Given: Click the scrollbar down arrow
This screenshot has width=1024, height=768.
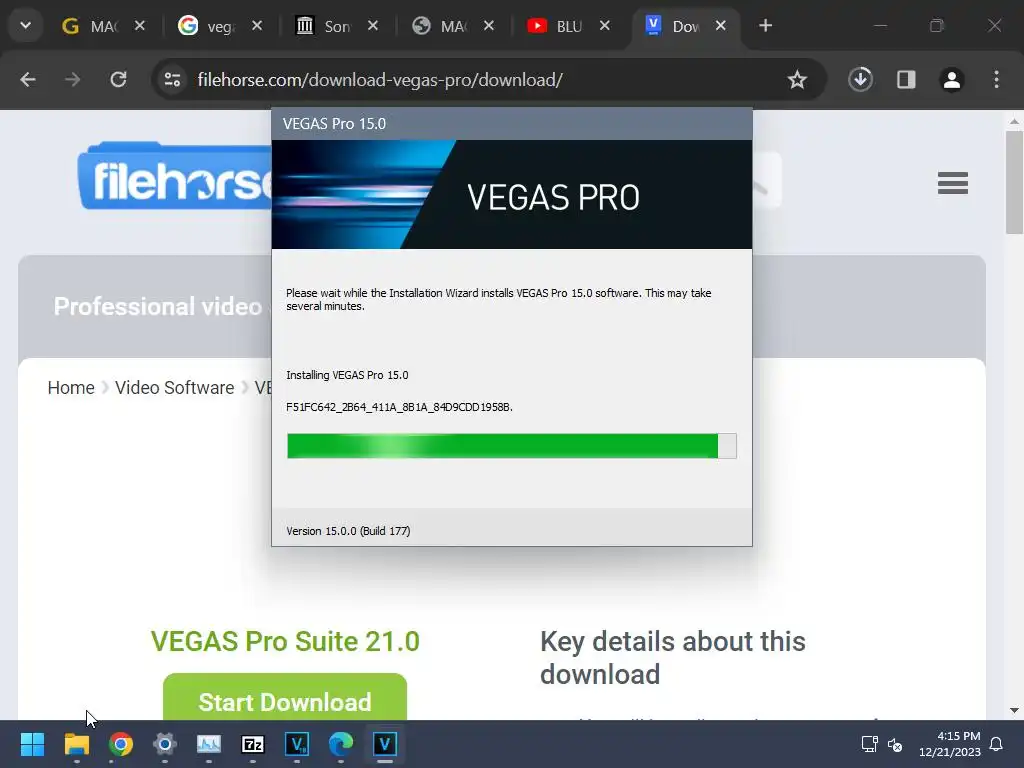Looking at the screenshot, I should (x=1014, y=710).
